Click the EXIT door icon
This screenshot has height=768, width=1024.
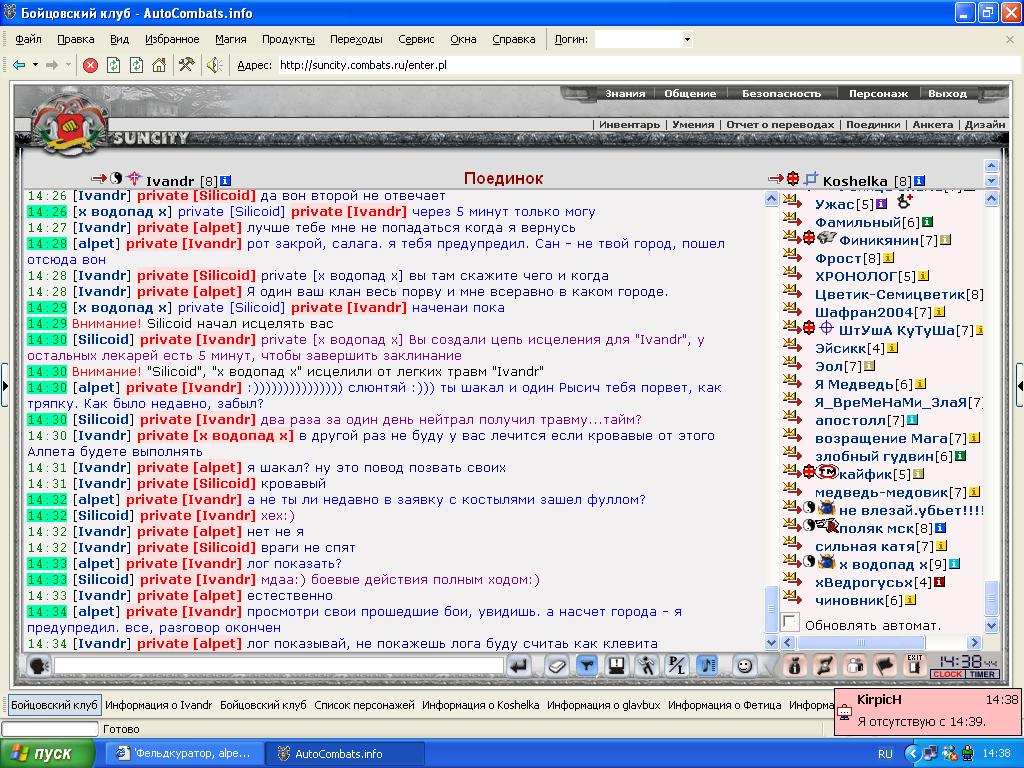[914, 665]
